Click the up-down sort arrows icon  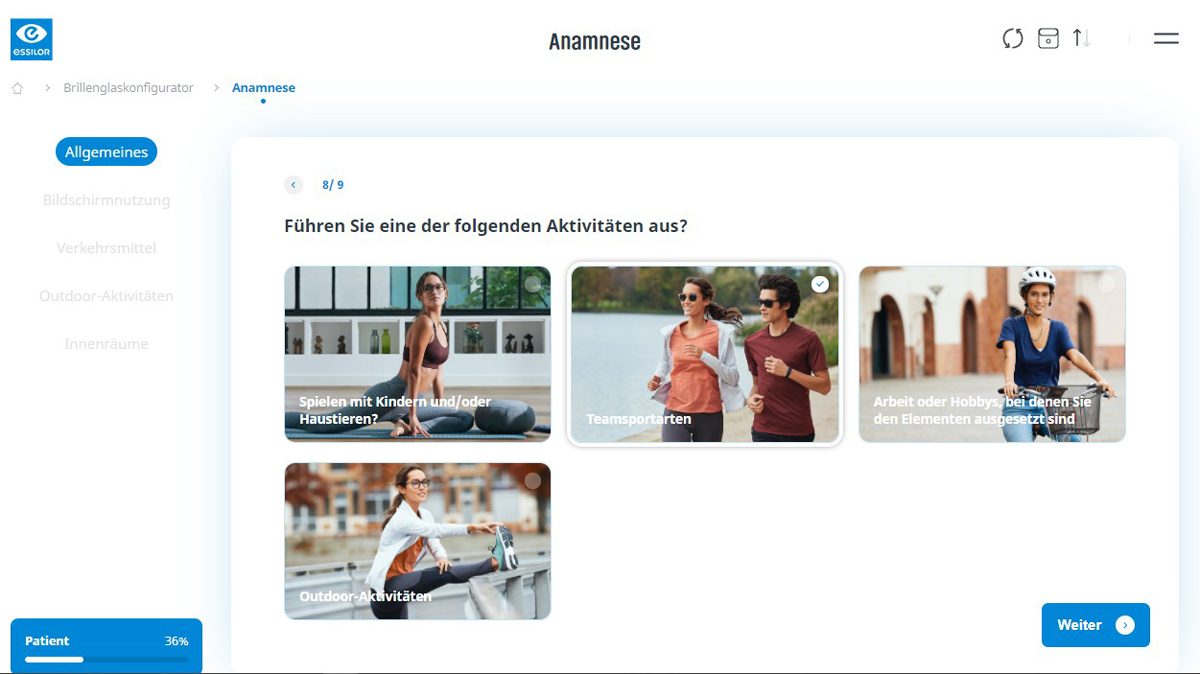[x=1081, y=39]
